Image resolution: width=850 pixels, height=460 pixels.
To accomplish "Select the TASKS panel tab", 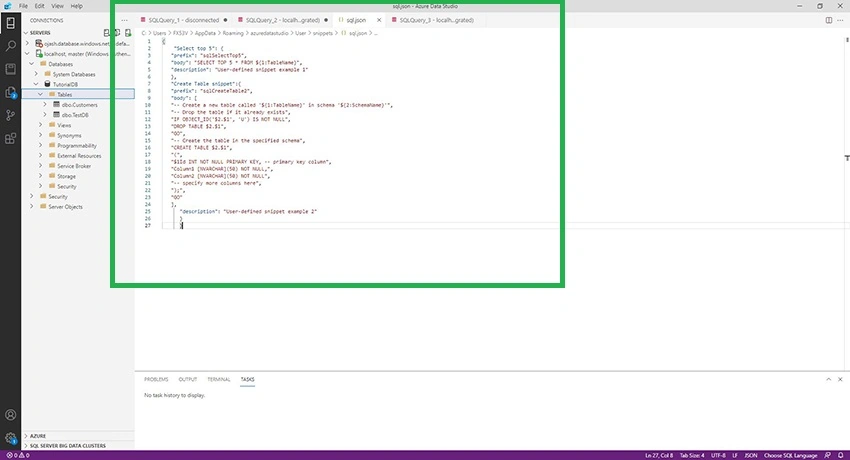I will click(247, 379).
